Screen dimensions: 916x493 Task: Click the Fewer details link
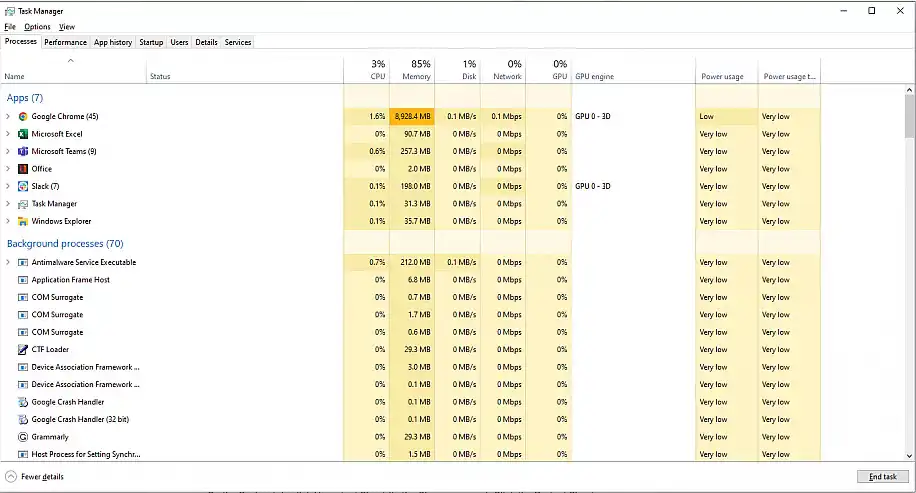click(x=42, y=477)
